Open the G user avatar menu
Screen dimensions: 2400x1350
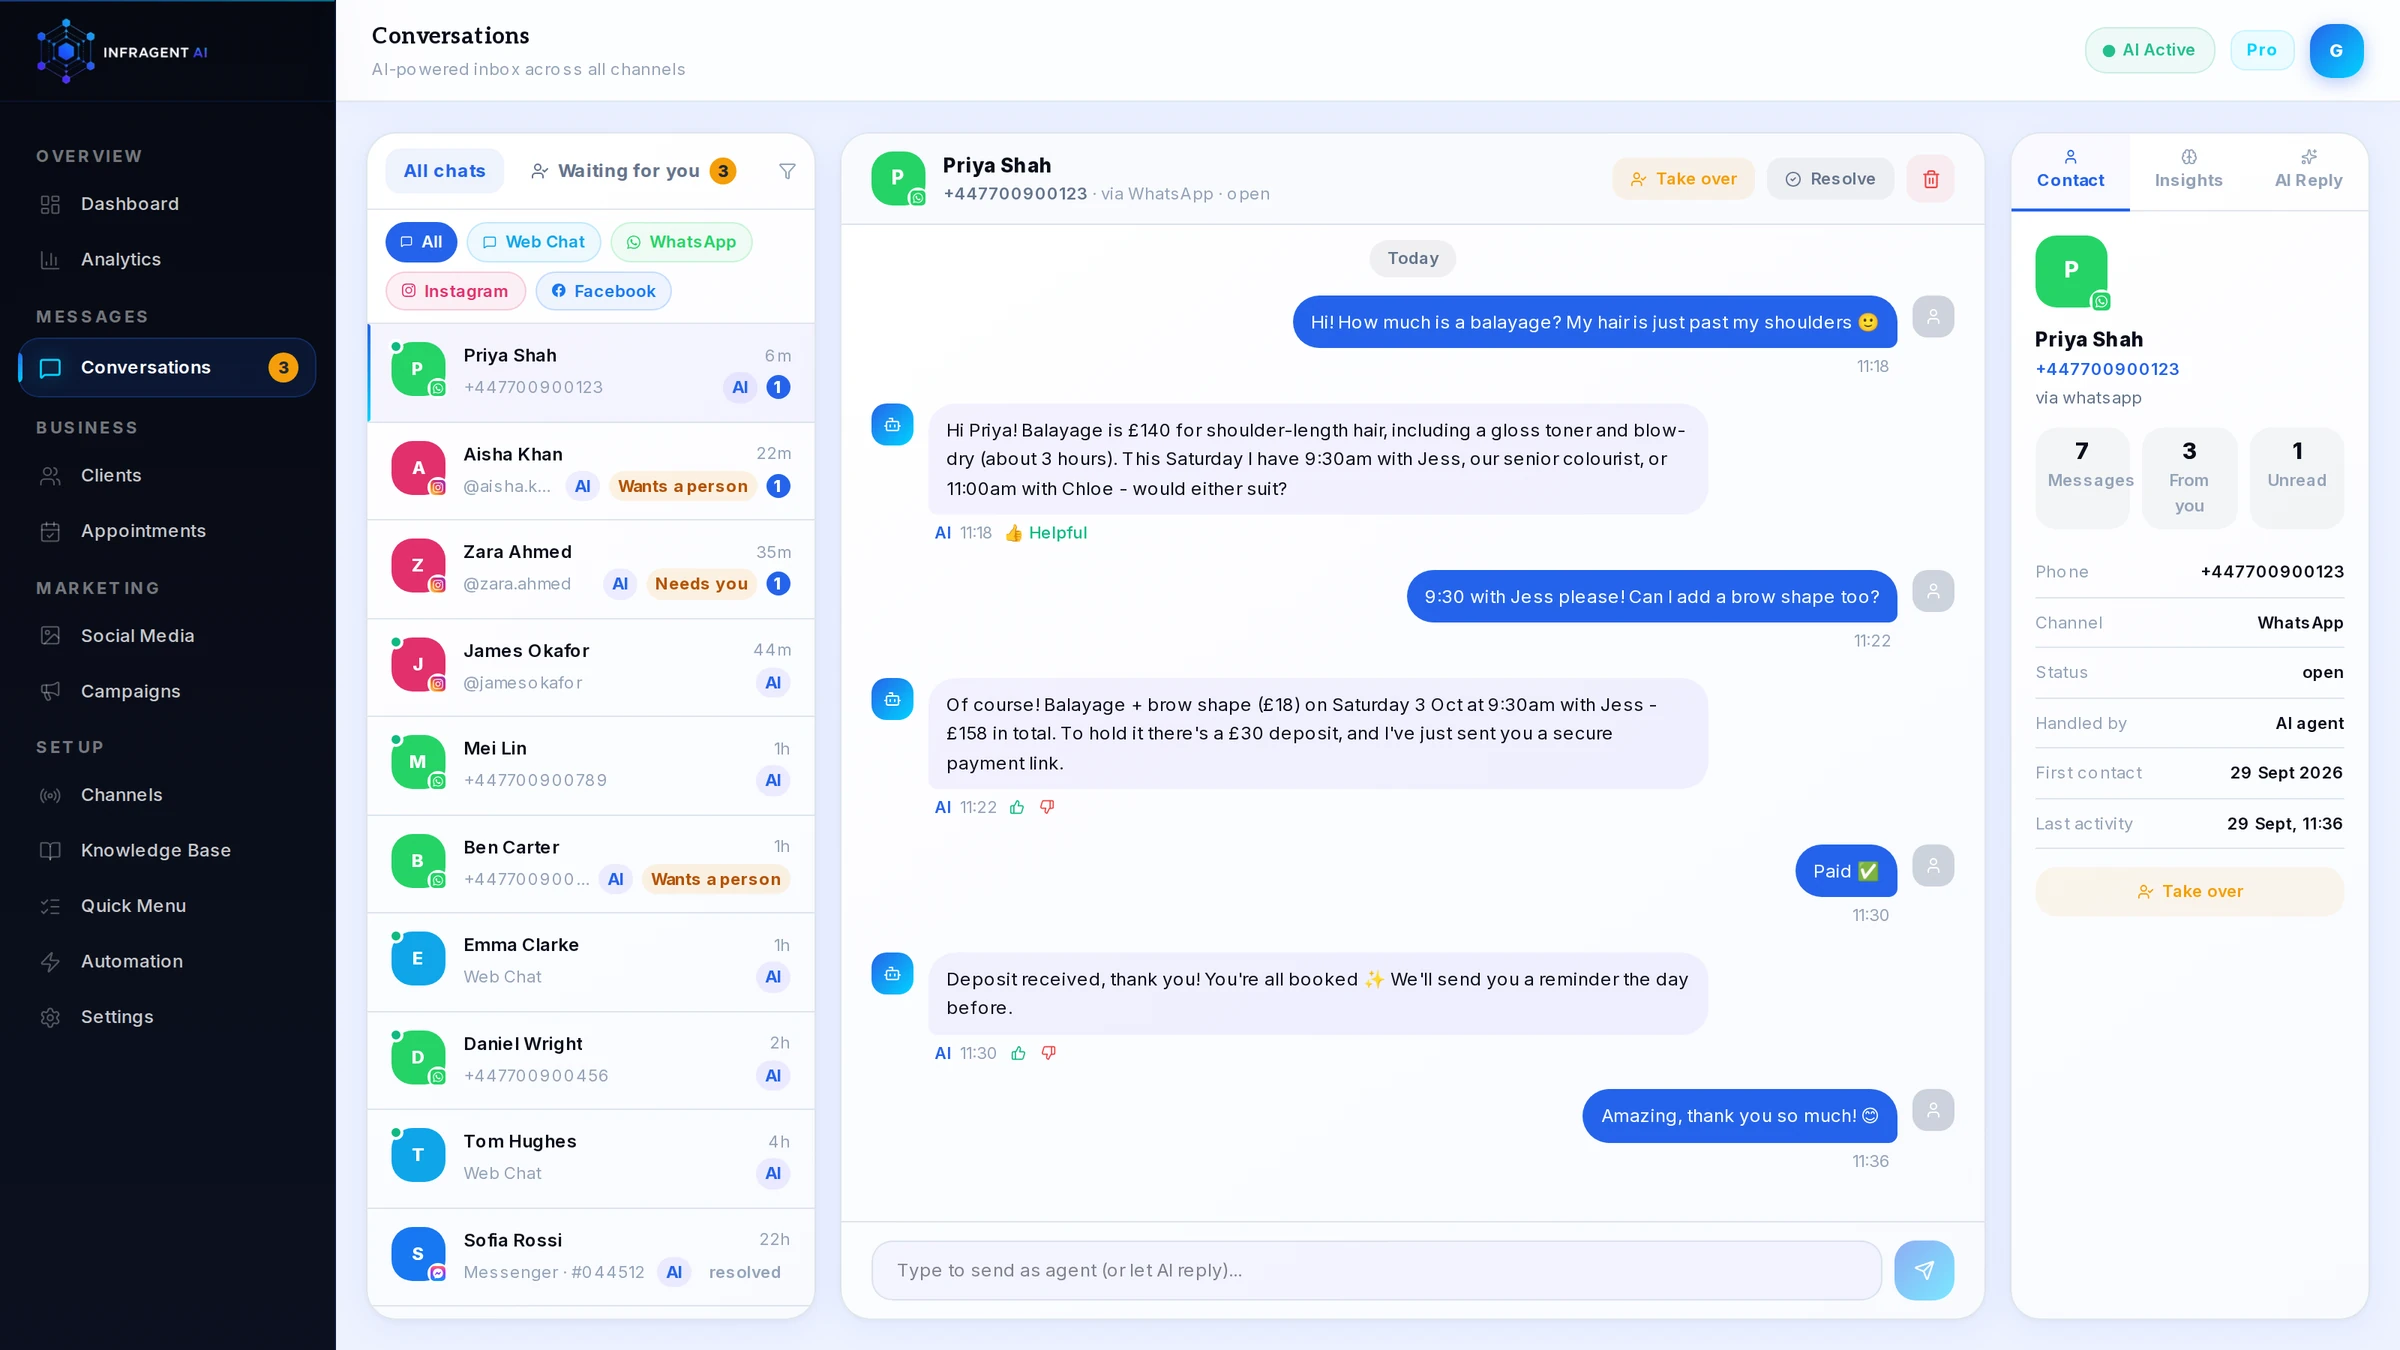point(2336,50)
